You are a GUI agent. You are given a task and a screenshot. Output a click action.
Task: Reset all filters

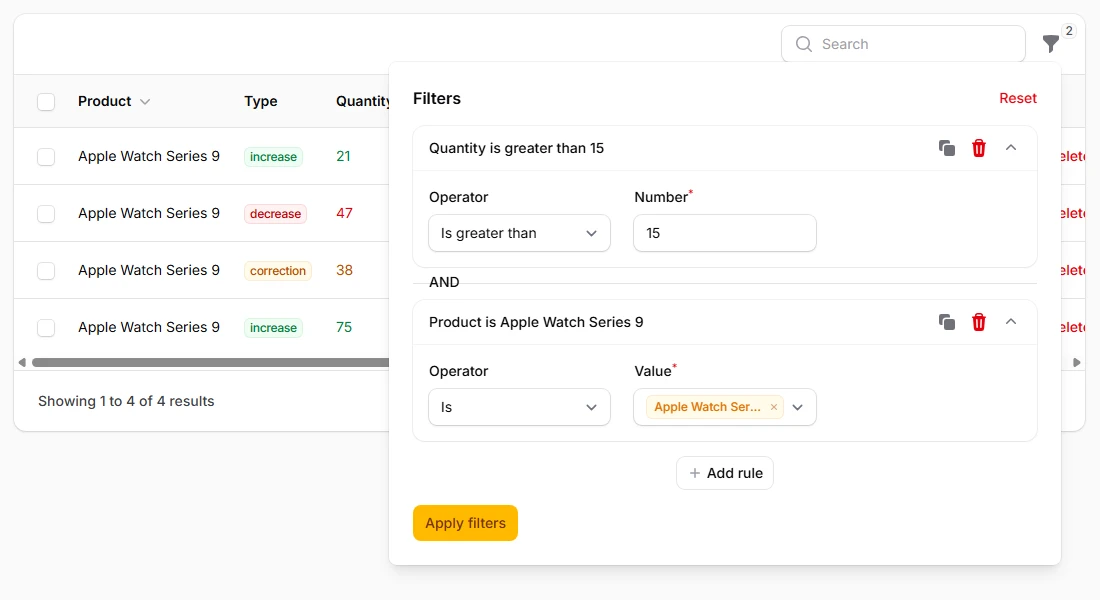point(1017,98)
